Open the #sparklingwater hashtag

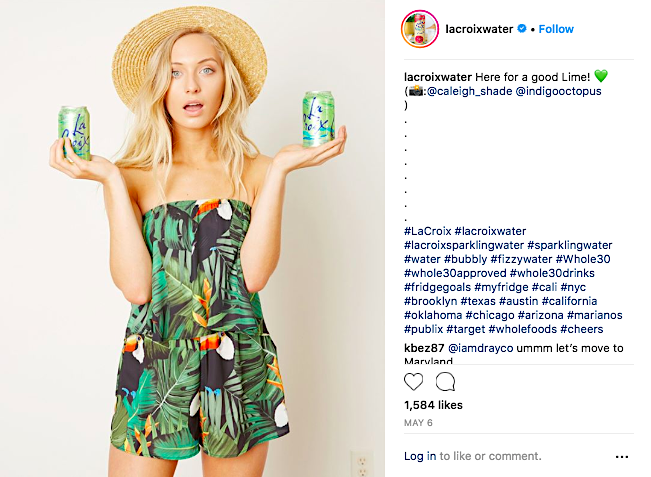point(567,245)
